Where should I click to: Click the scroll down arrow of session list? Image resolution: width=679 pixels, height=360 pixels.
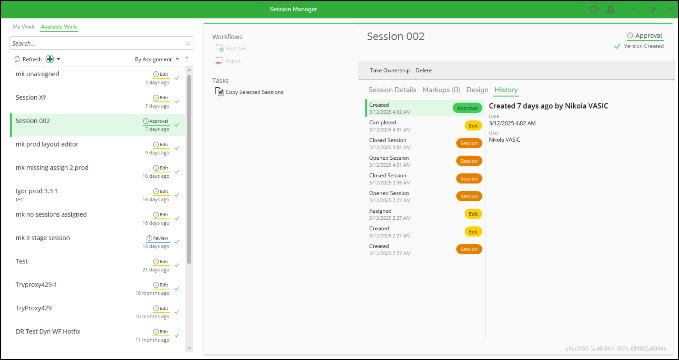tap(189, 348)
